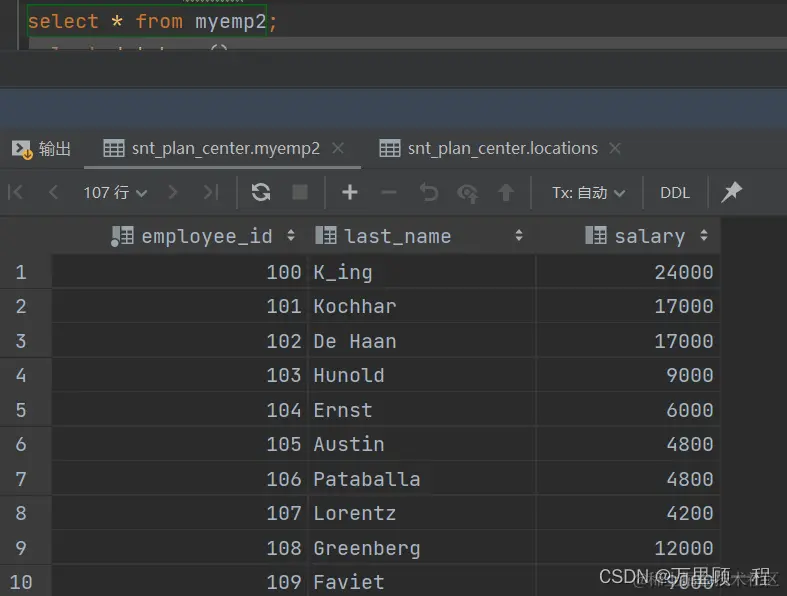Select salary cell 6000
This screenshot has width=787, height=596.
click(628, 410)
